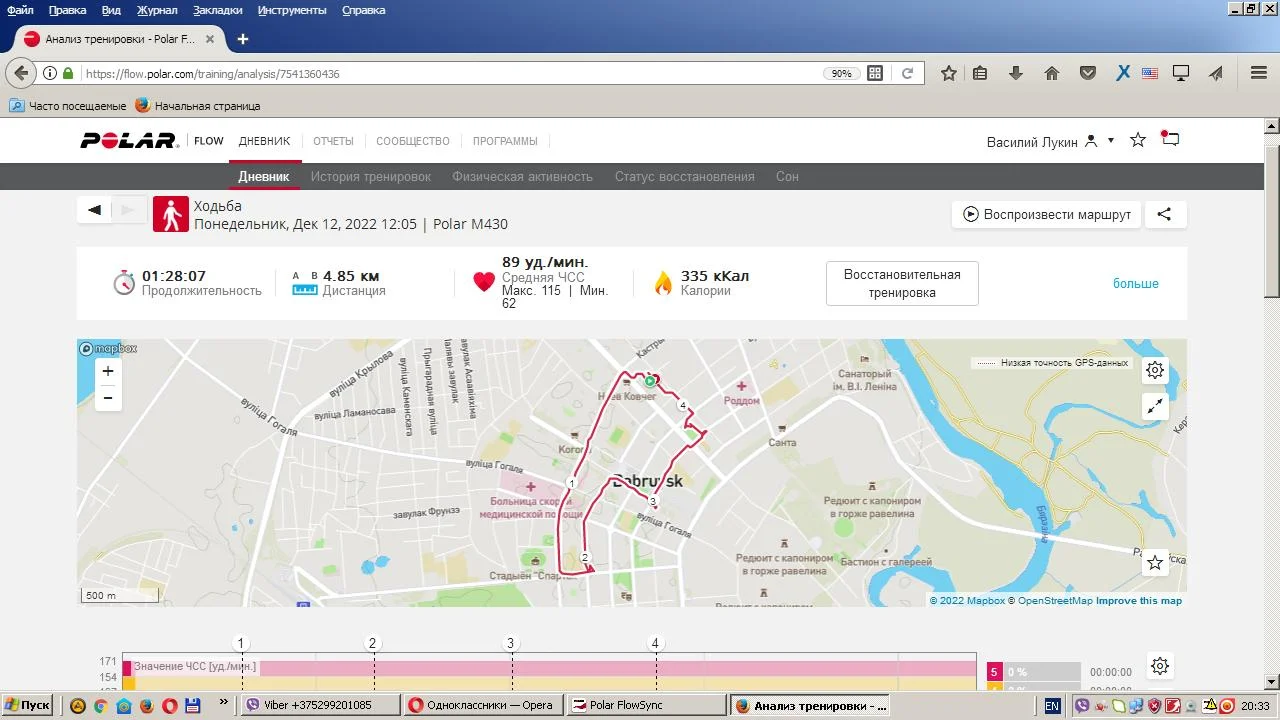Click the star icon in the map corner
The image size is (1280, 720).
click(1155, 563)
